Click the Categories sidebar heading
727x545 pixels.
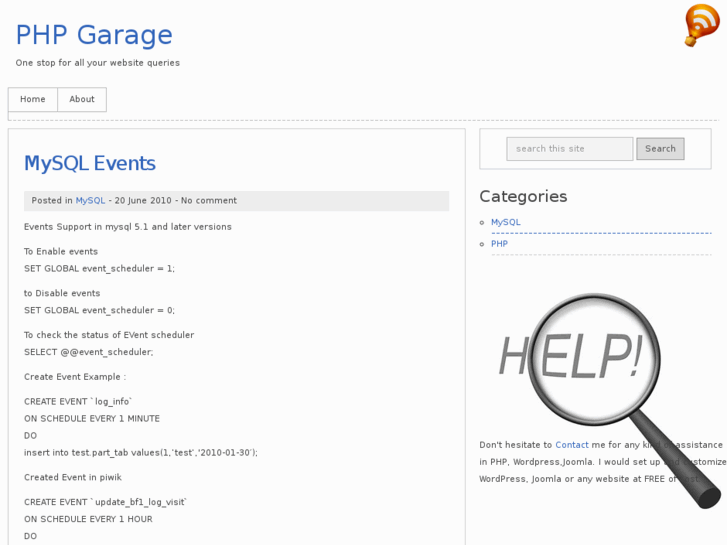pos(523,197)
